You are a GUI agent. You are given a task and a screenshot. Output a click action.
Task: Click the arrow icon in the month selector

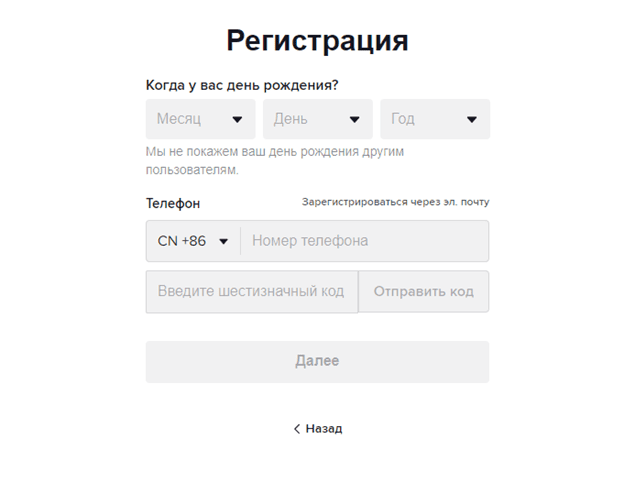(237, 119)
